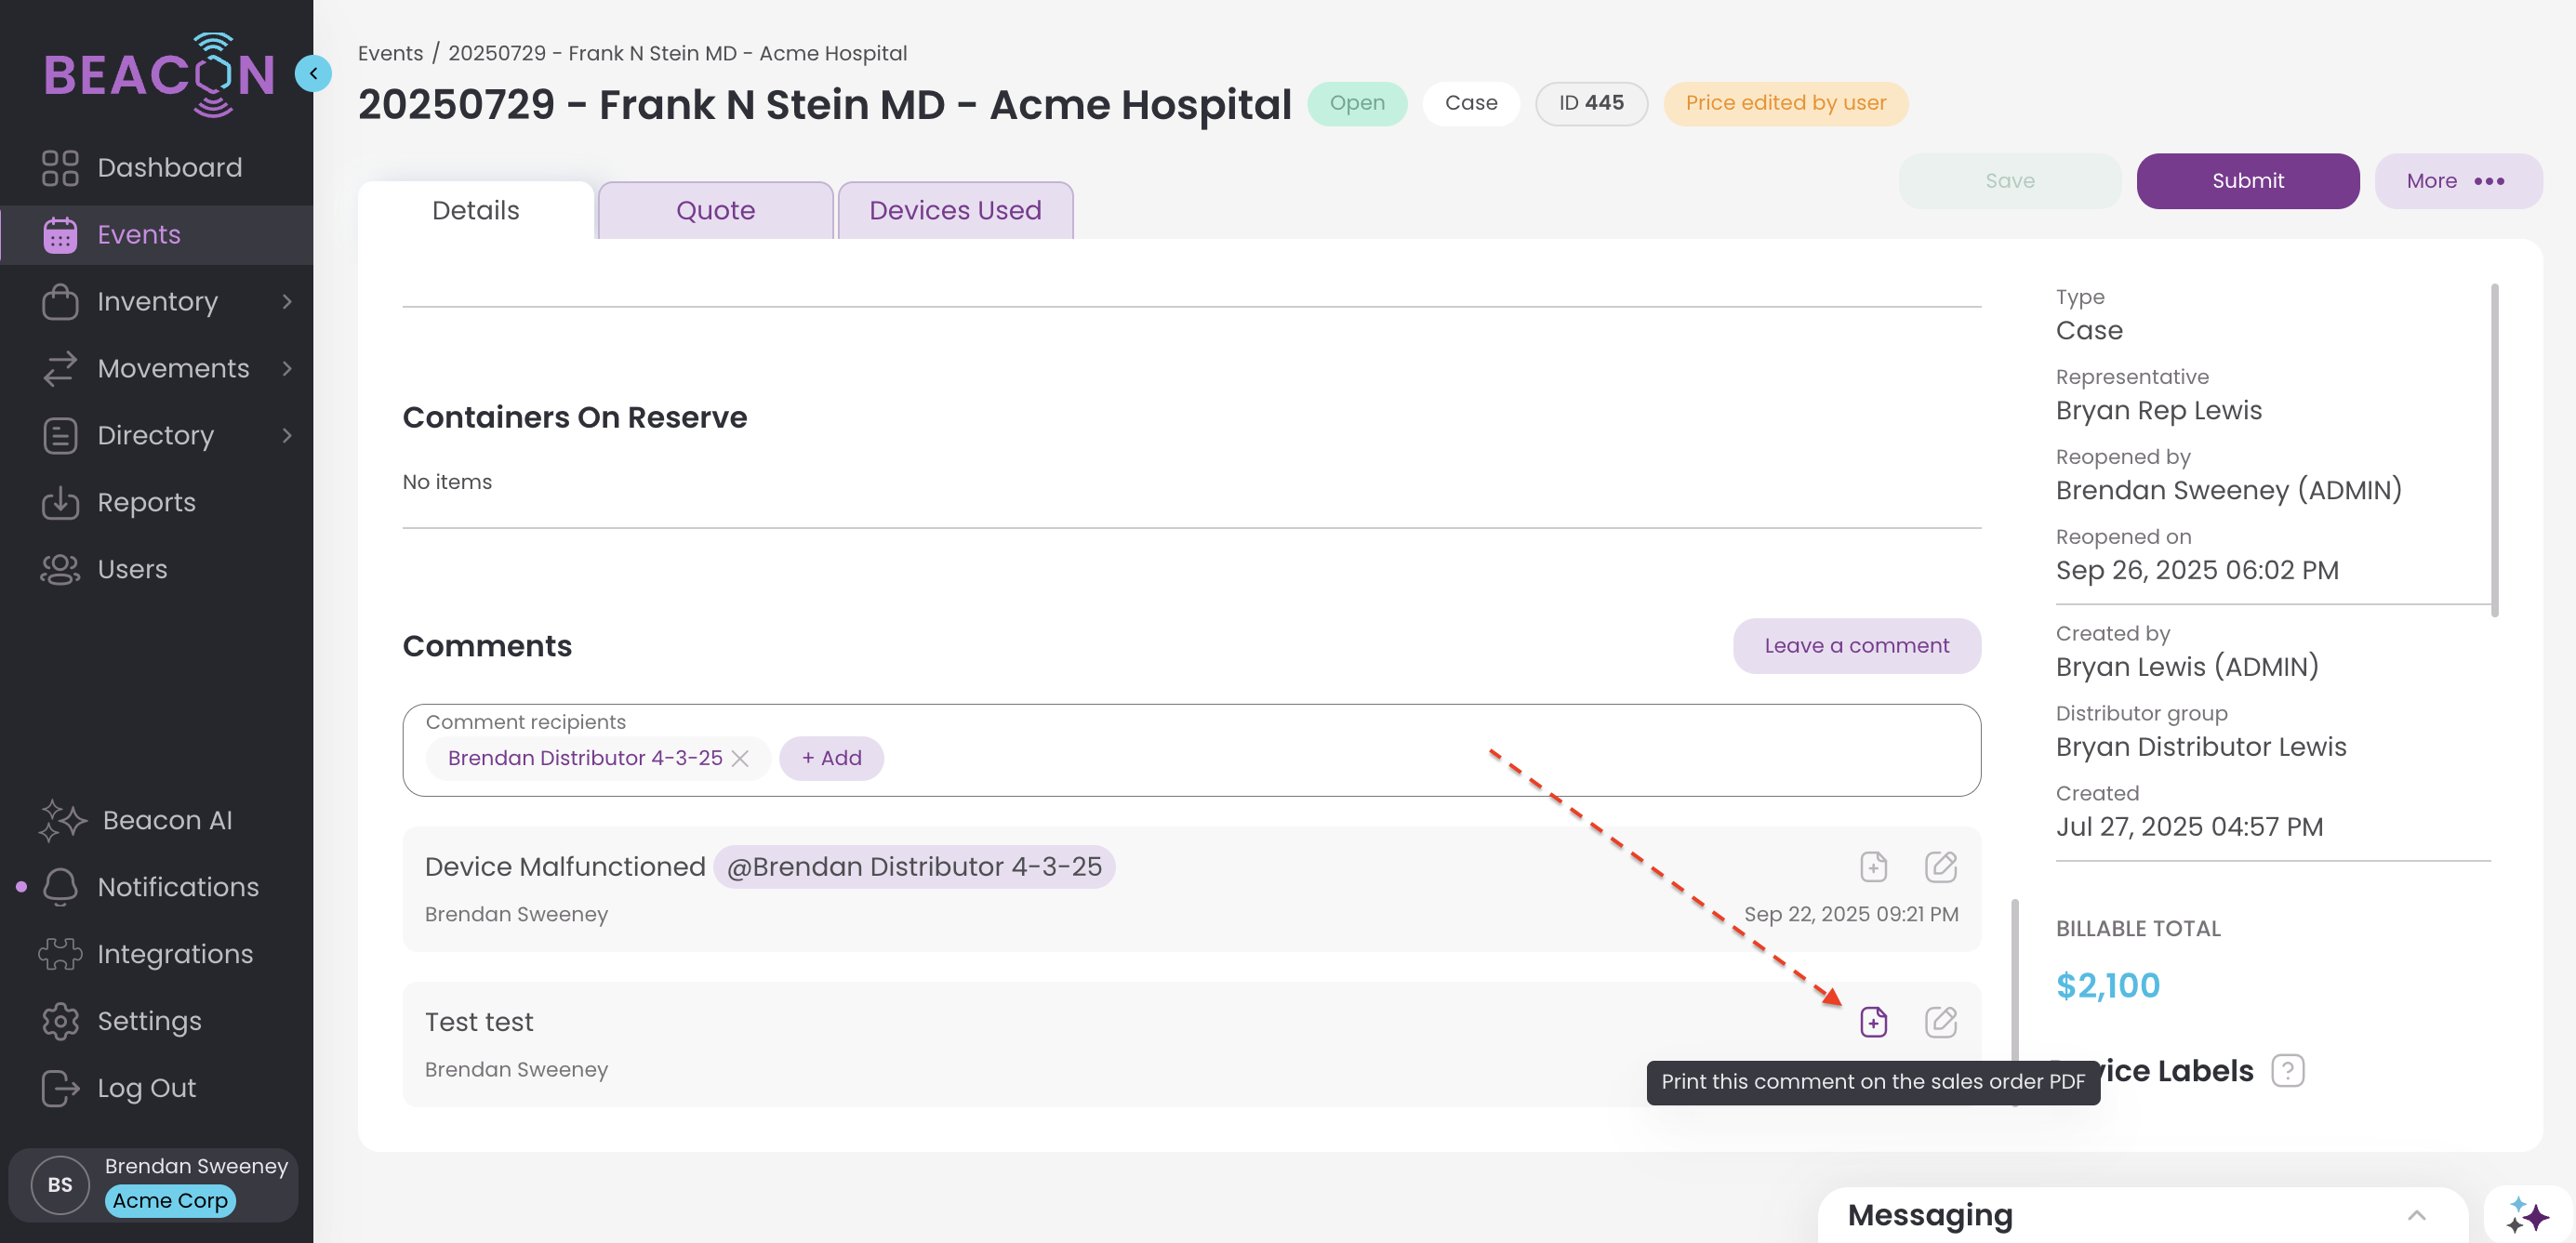The image size is (2576, 1243).
Task: Switch to the Quote tab
Action: click(x=715, y=210)
